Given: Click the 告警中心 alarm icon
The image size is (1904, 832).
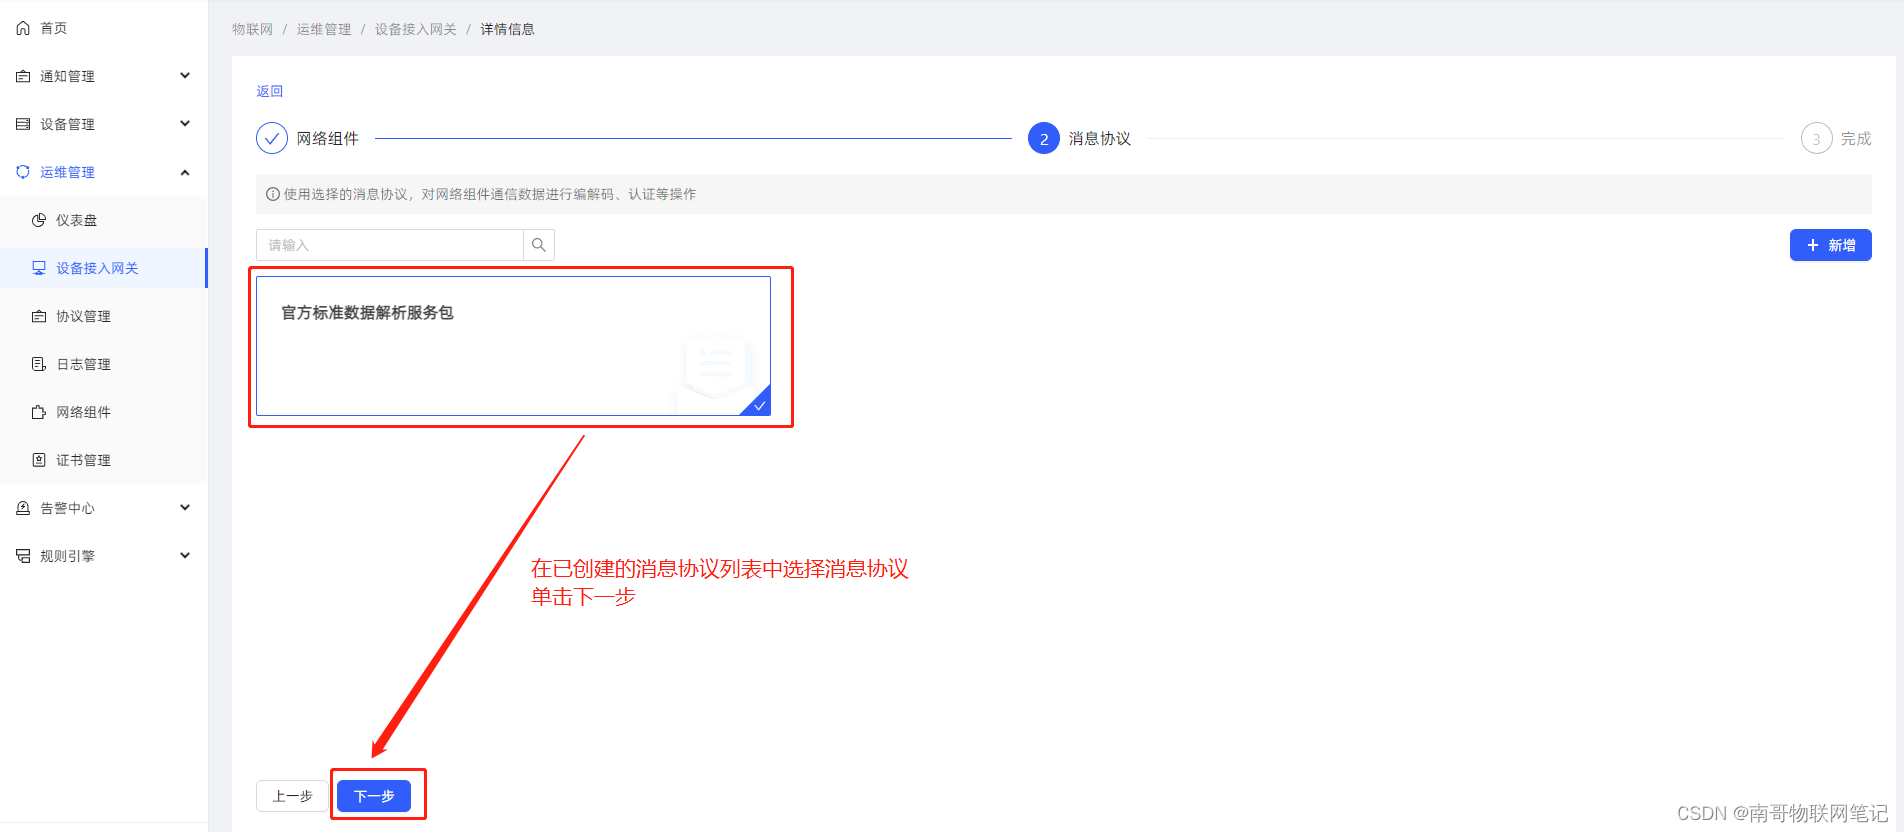Looking at the screenshot, I should (x=23, y=508).
